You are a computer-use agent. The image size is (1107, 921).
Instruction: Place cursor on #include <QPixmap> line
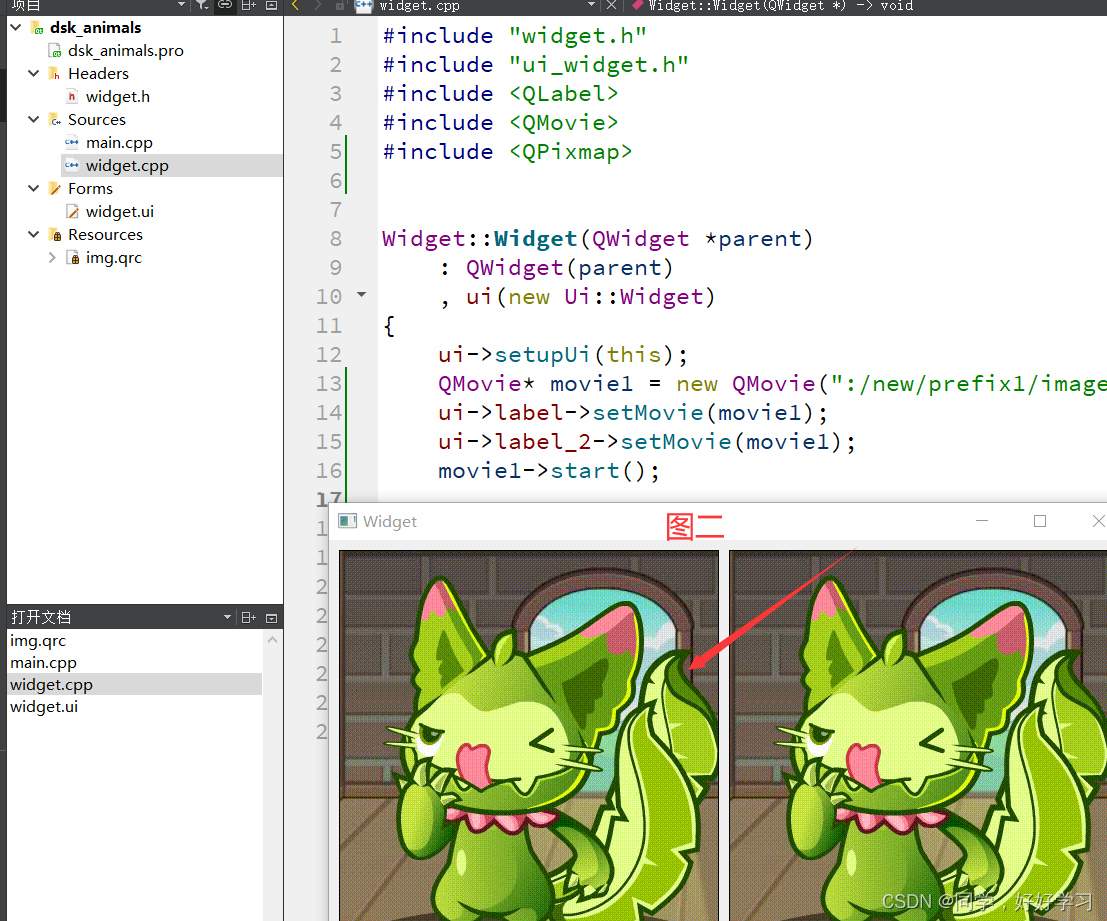pyautogui.click(x=508, y=151)
